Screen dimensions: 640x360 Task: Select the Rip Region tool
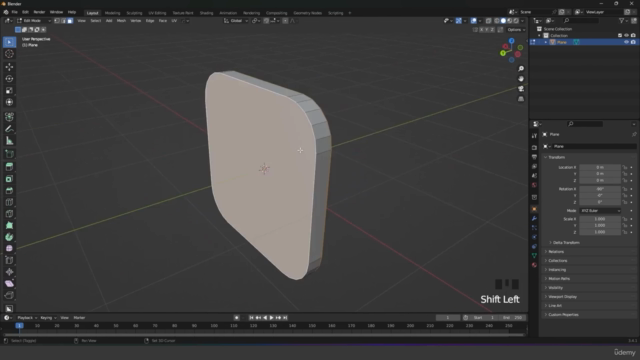click(x=9, y=296)
